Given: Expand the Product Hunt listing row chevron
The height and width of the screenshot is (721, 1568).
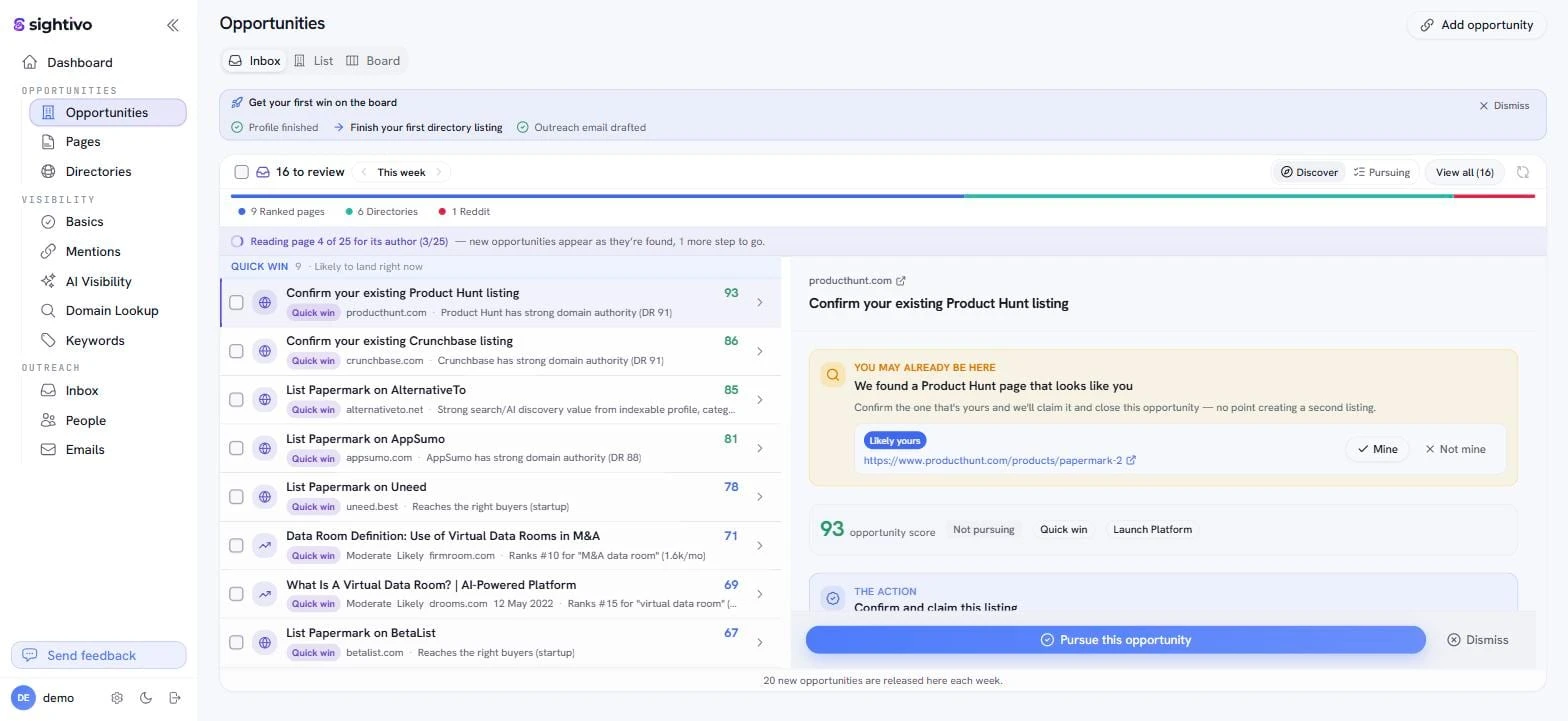Looking at the screenshot, I should (760, 302).
